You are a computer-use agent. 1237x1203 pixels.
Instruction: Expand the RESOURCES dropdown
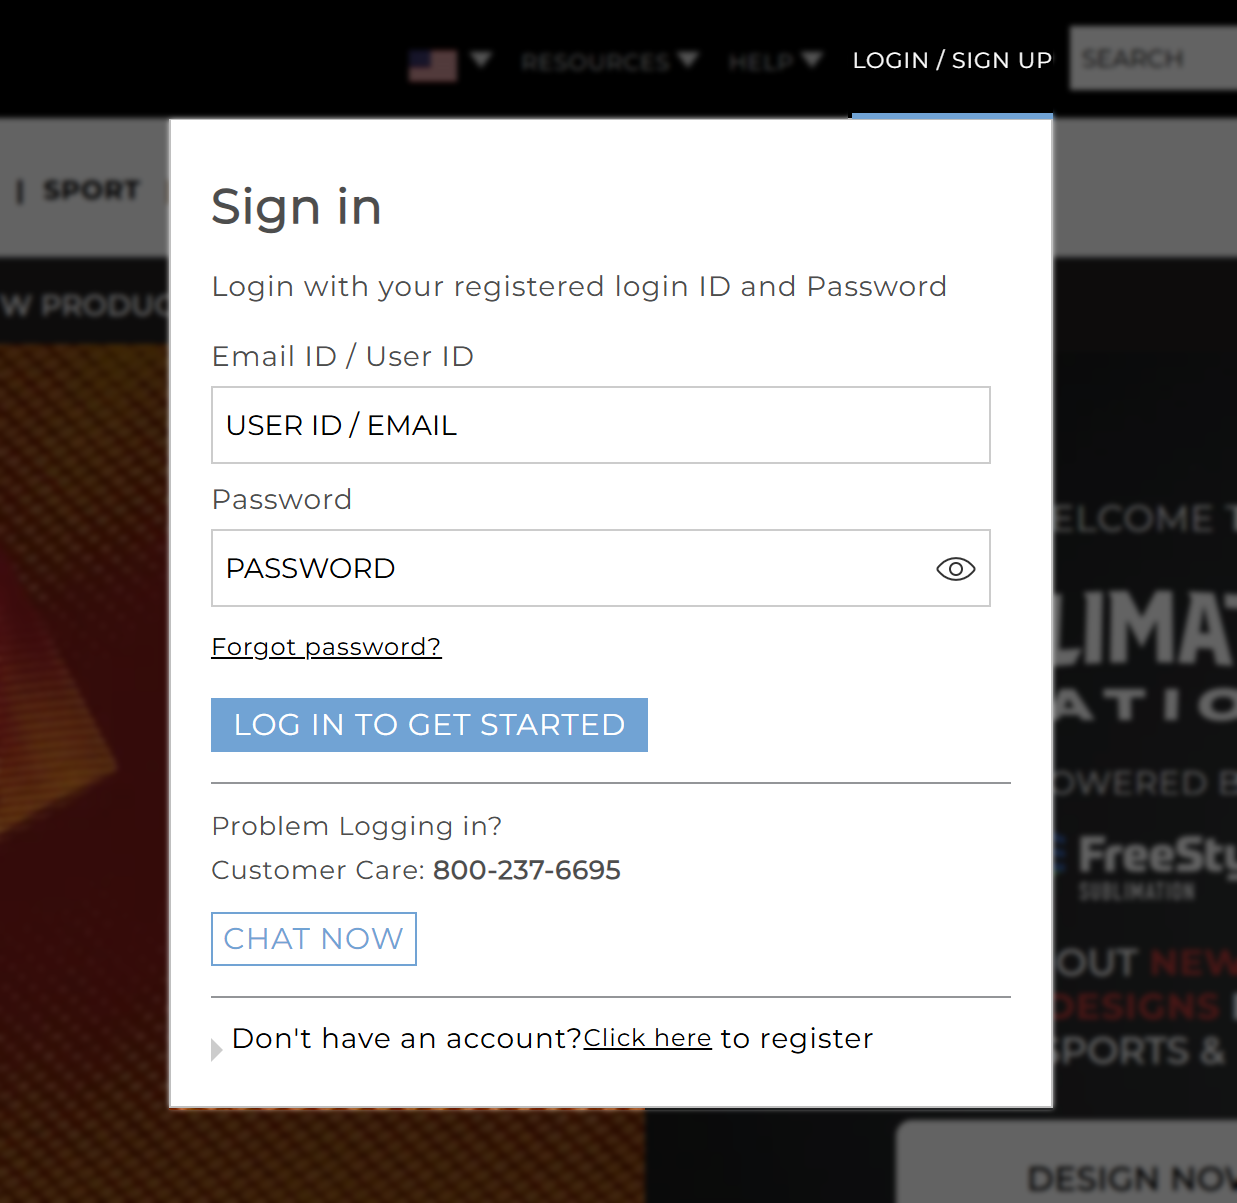609,62
